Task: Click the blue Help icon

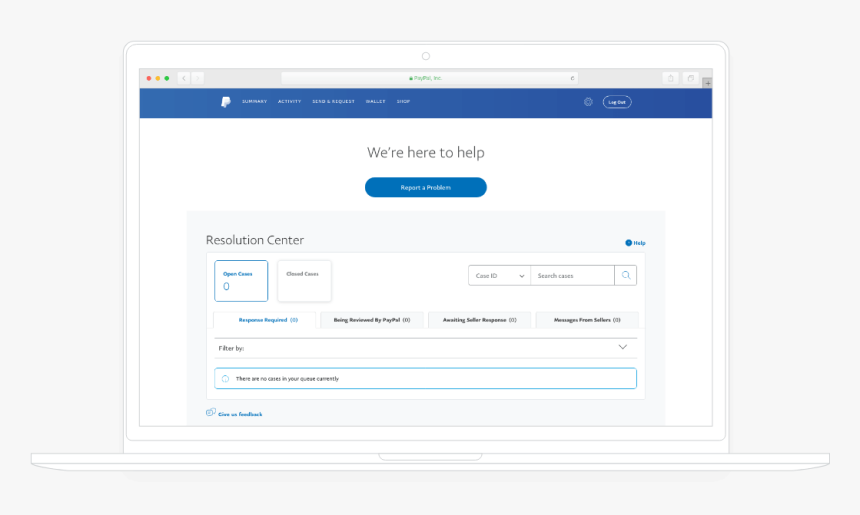Action: click(x=629, y=243)
